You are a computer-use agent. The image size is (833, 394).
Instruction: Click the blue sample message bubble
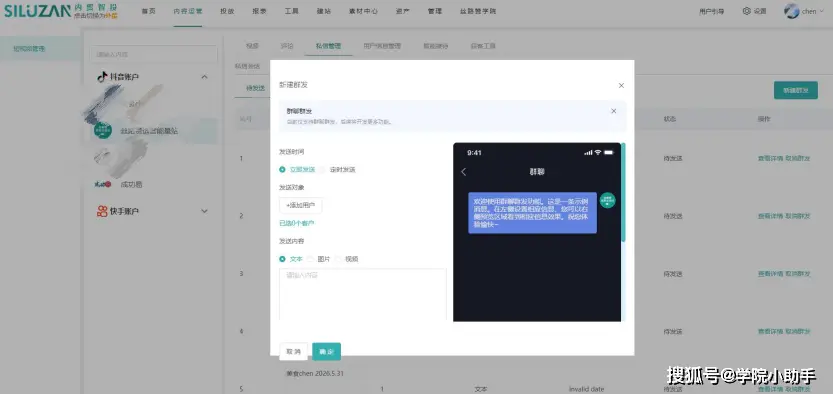click(x=532, y=213)
